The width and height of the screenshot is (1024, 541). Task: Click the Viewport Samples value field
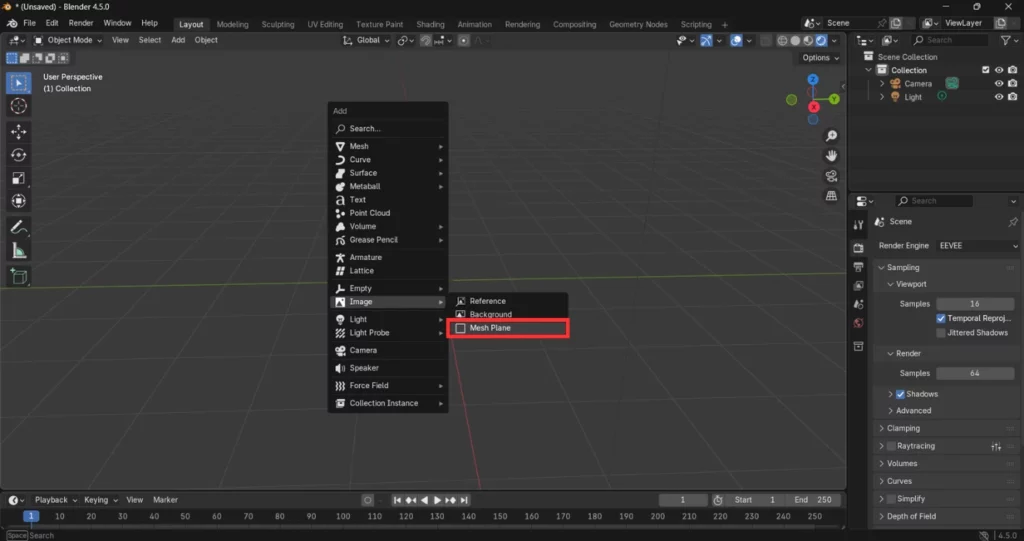tap(974, 303)
